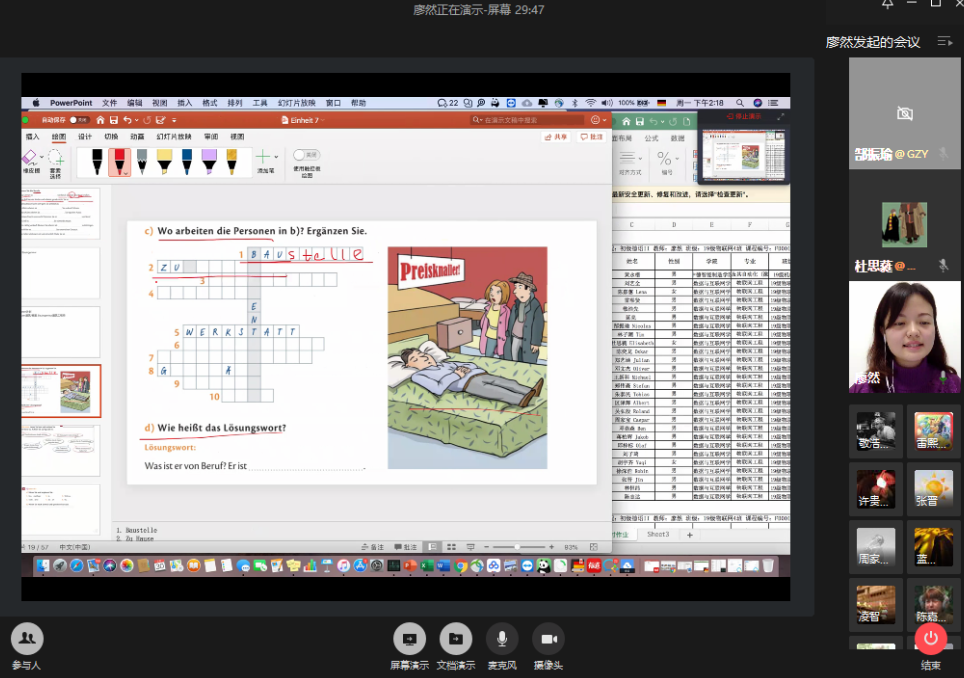Select the lasso selection tool
Image resolution: width=964 pixels, height=678 pixels.
tap(55, 163)
